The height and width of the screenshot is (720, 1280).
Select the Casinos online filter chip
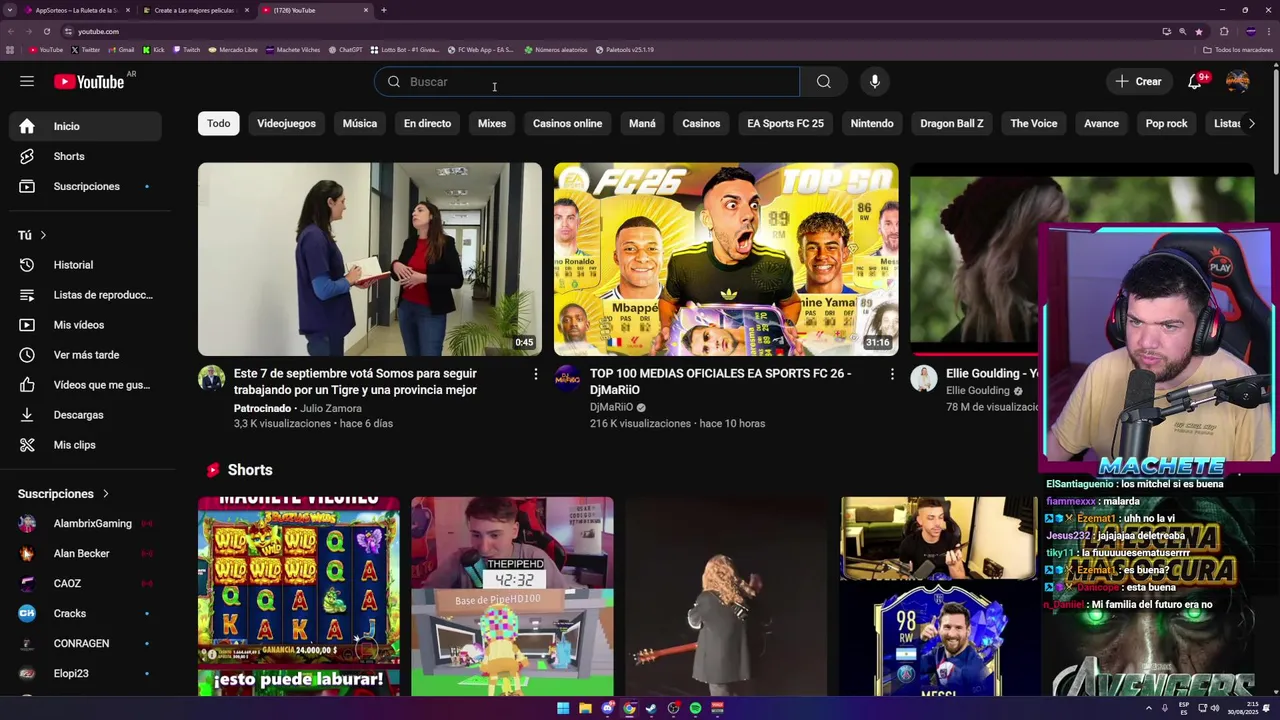(567, 124)
